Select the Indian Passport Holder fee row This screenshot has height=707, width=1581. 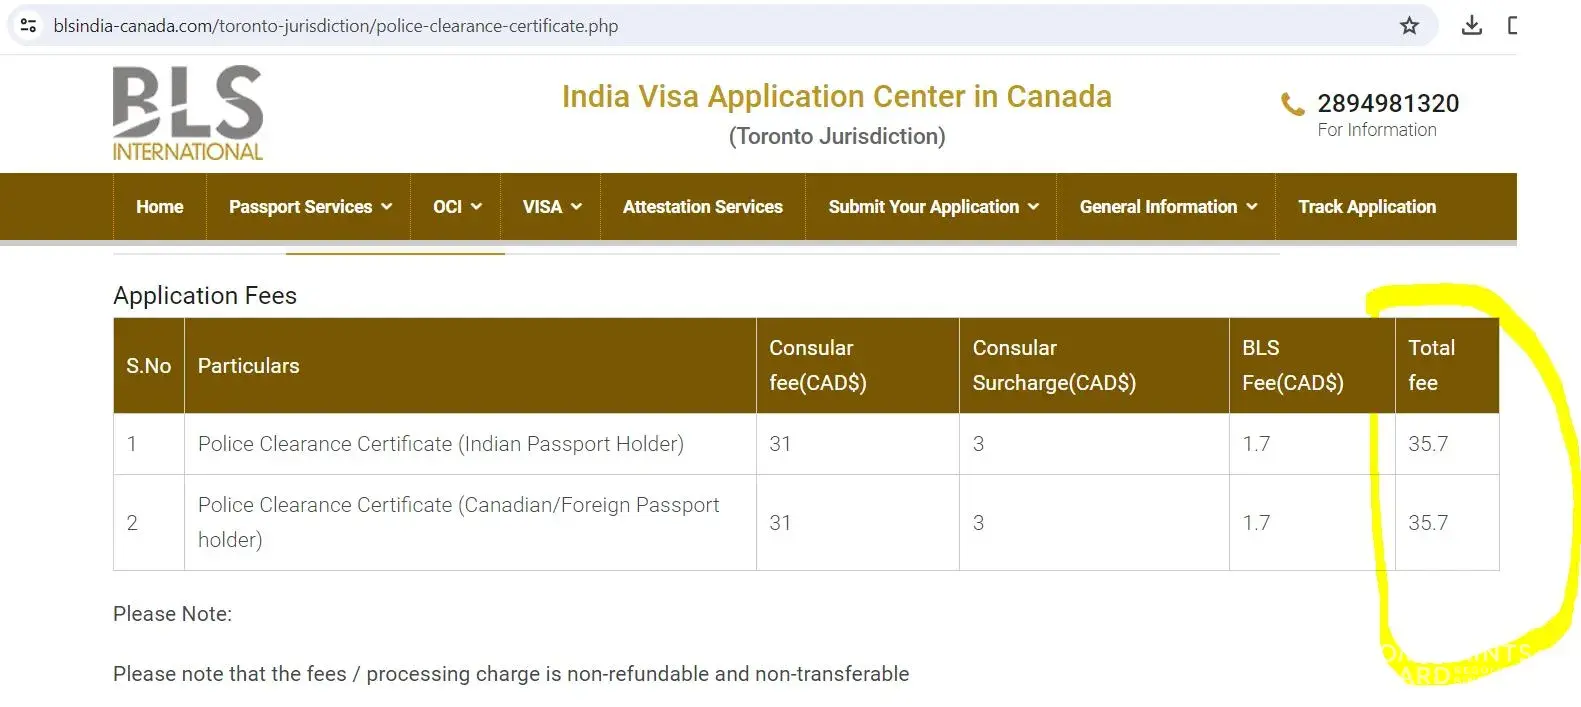pos(440,444)
